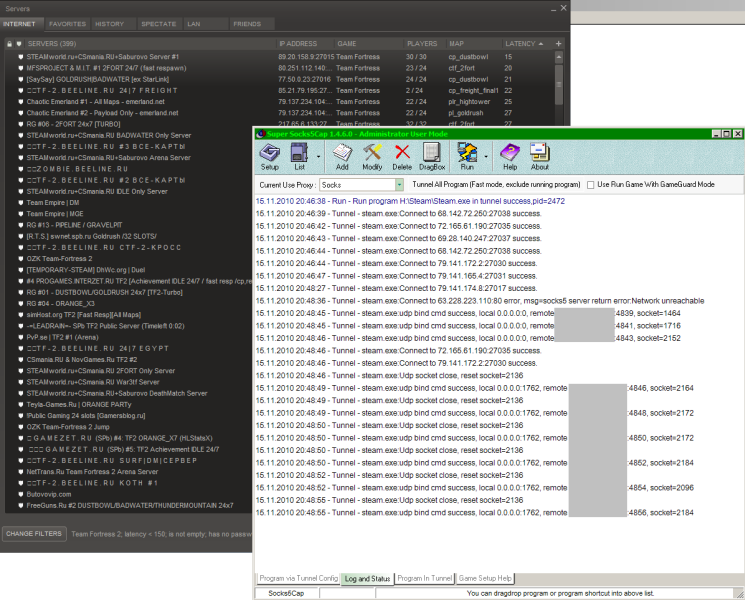Image resolution: width=745 pixels, height=600 pixels.
Task: Select RG #13 - PIPELINE / GRAVELPIT server
Action: tap(129, 225)
